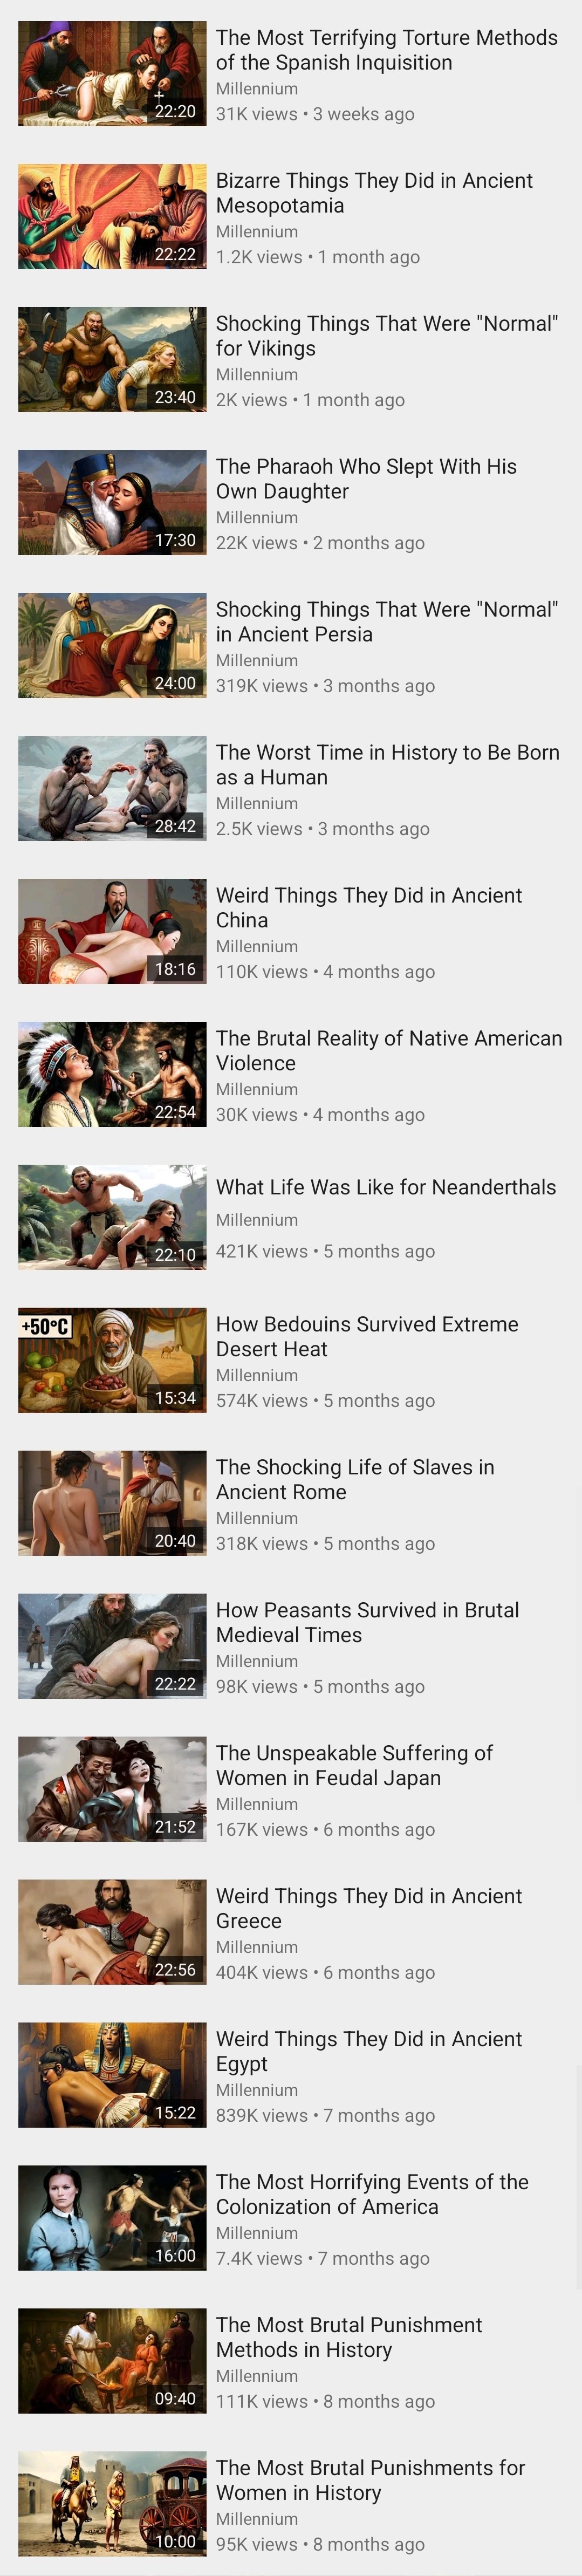Open 'Most Brutal Punishment Methods in History' title

pos(349,2338)
